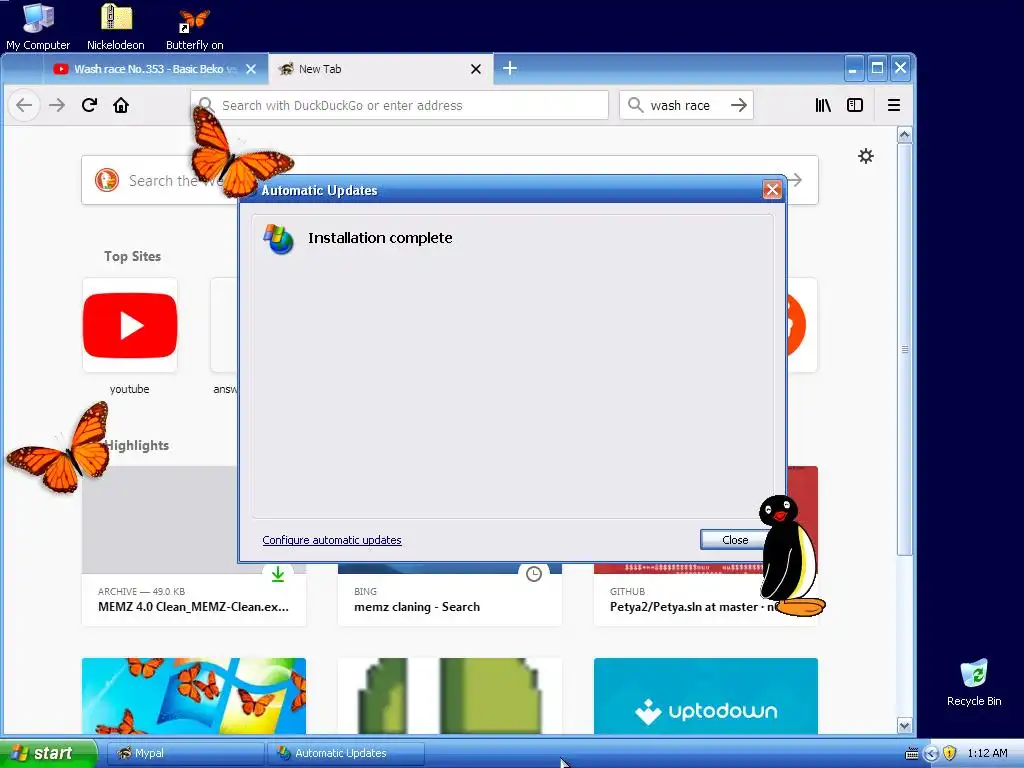This screenshot has width=1024, height=768.
Task: Click the Installation complete text
Action: click(x=380, y=238)
